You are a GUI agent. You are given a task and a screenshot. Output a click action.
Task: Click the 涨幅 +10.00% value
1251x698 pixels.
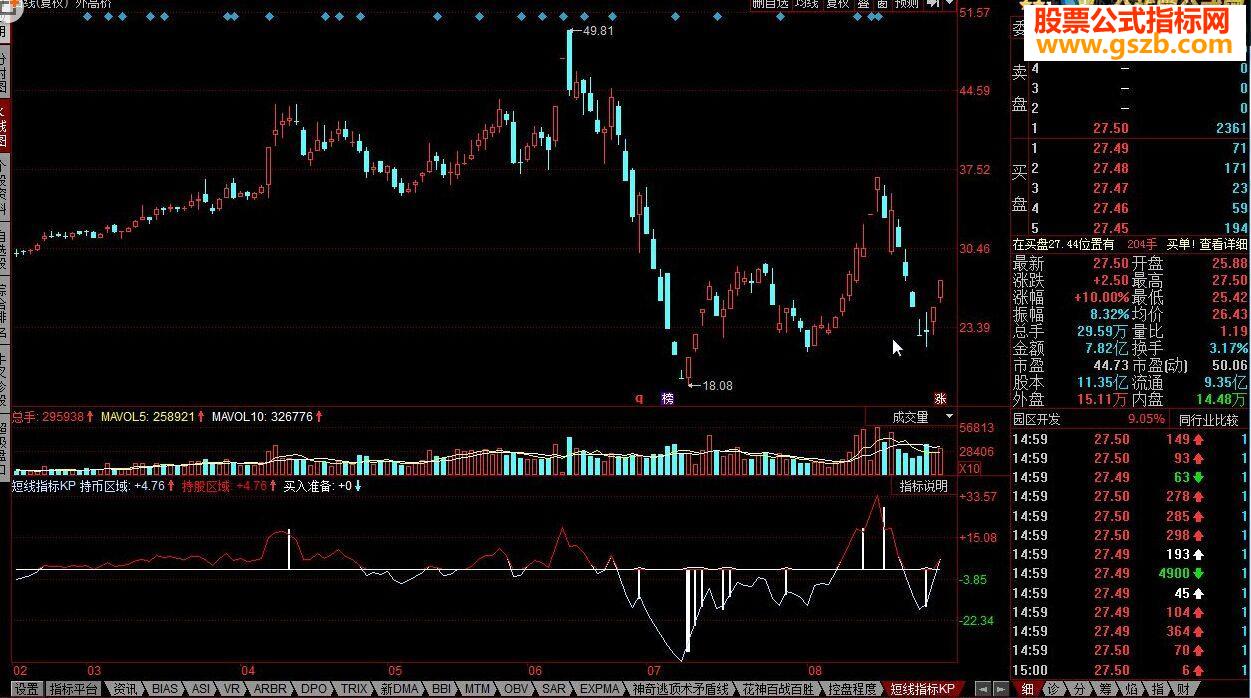coord(1100,298)
